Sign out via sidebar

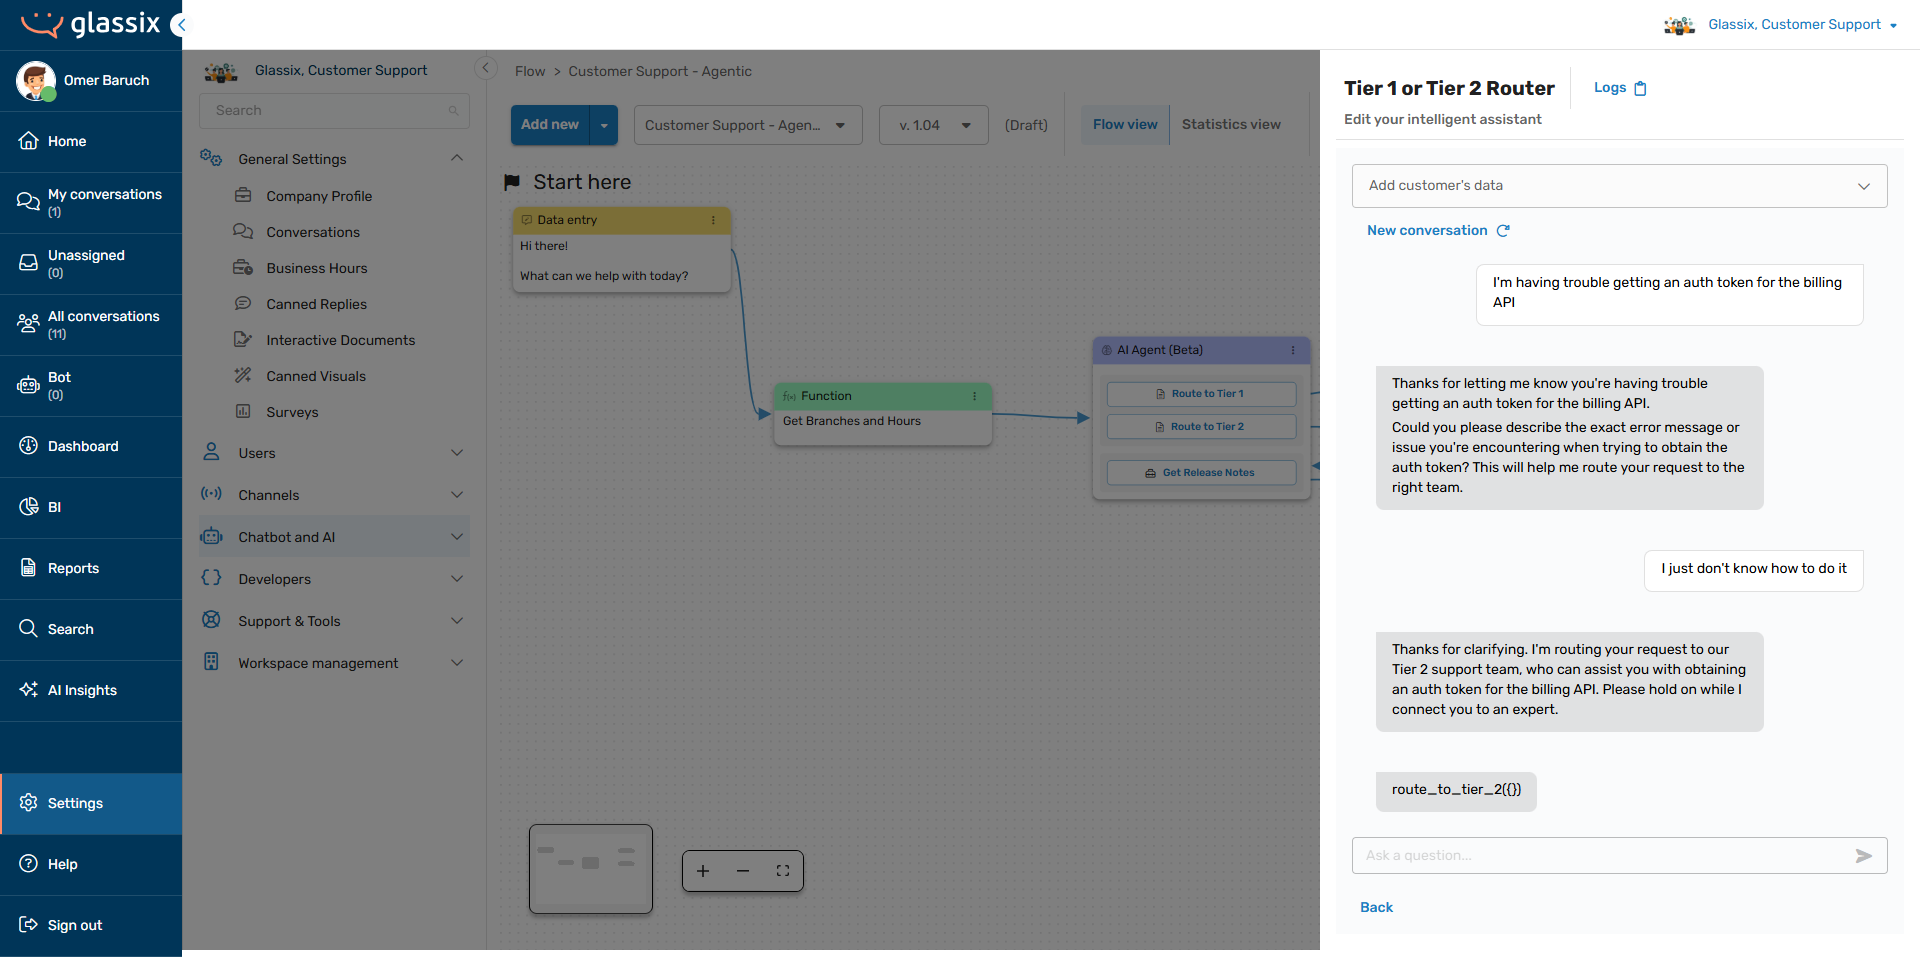(91, 925)
